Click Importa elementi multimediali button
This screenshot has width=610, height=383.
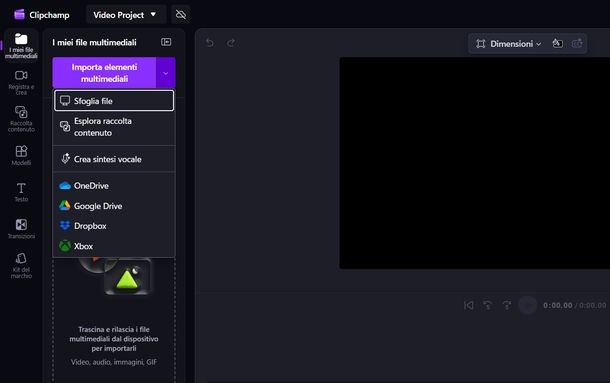click(x=104, y=73)
